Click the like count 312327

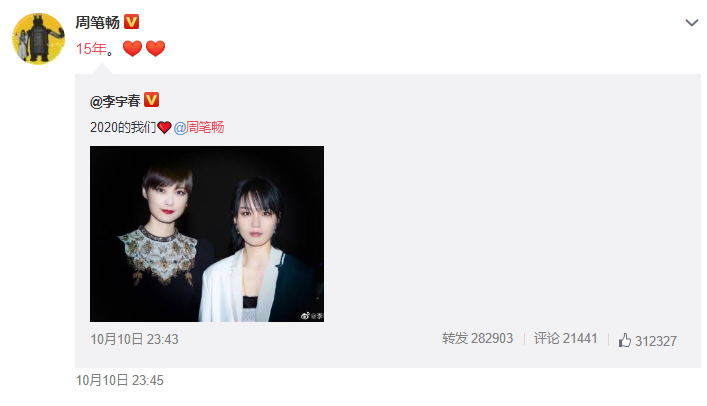656,341
